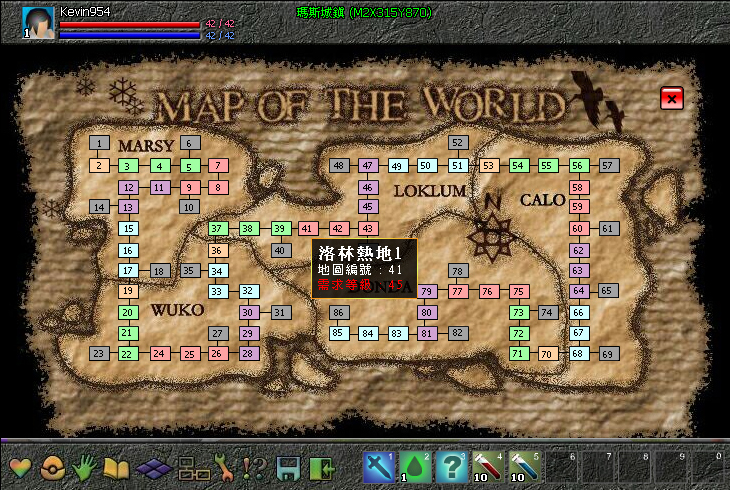Select orange map node 36
The width and height of the screenshot is (730, 490).
click(x=217, y=251)
